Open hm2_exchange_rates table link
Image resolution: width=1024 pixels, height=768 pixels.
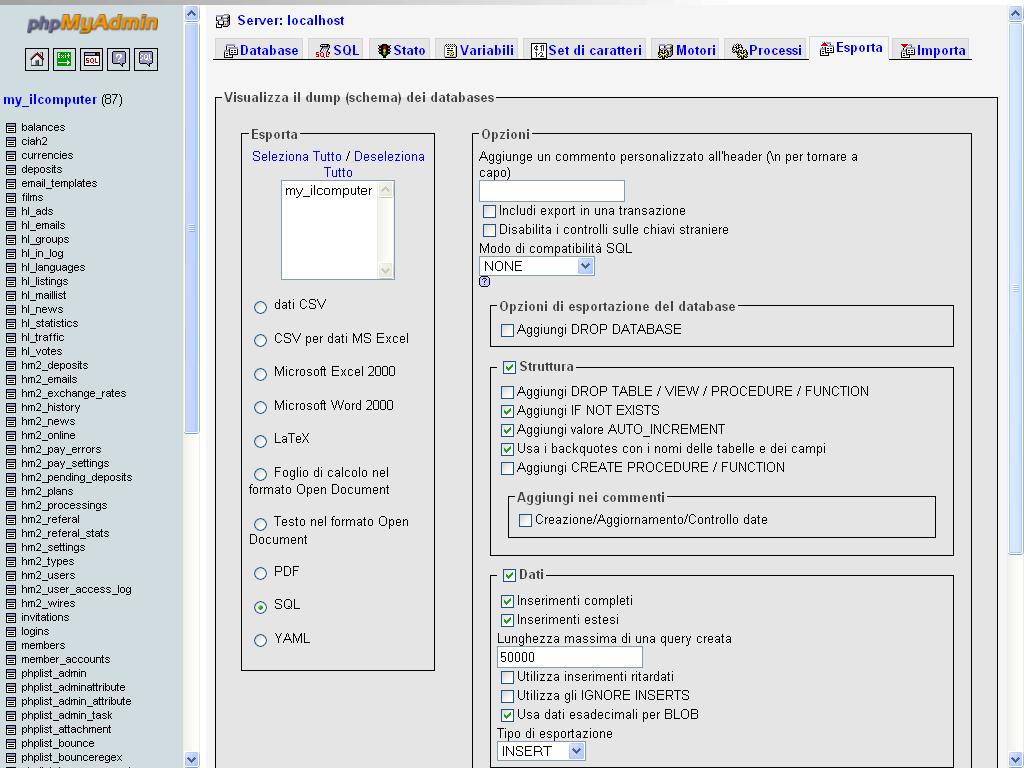(74, 393)
